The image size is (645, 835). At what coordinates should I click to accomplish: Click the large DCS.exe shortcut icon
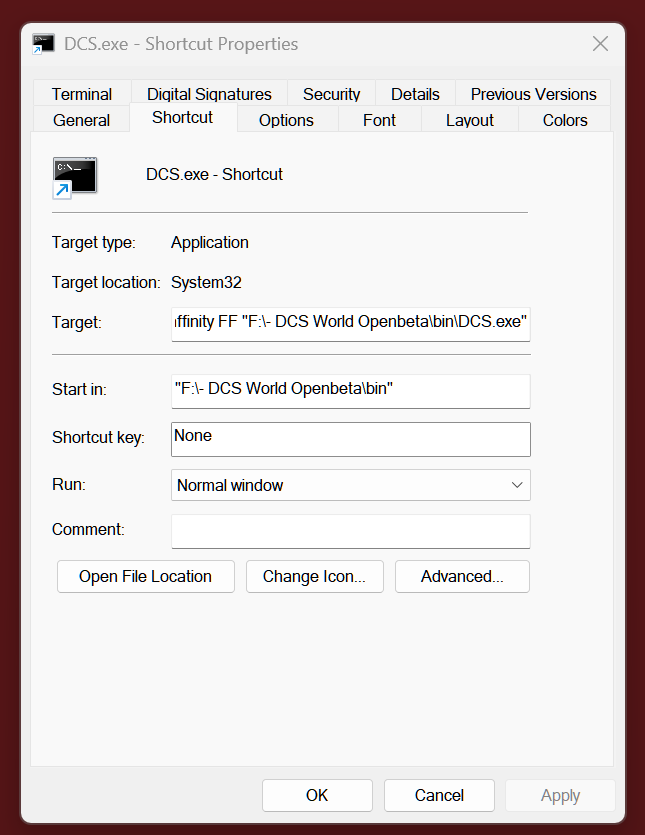point(75,178)
